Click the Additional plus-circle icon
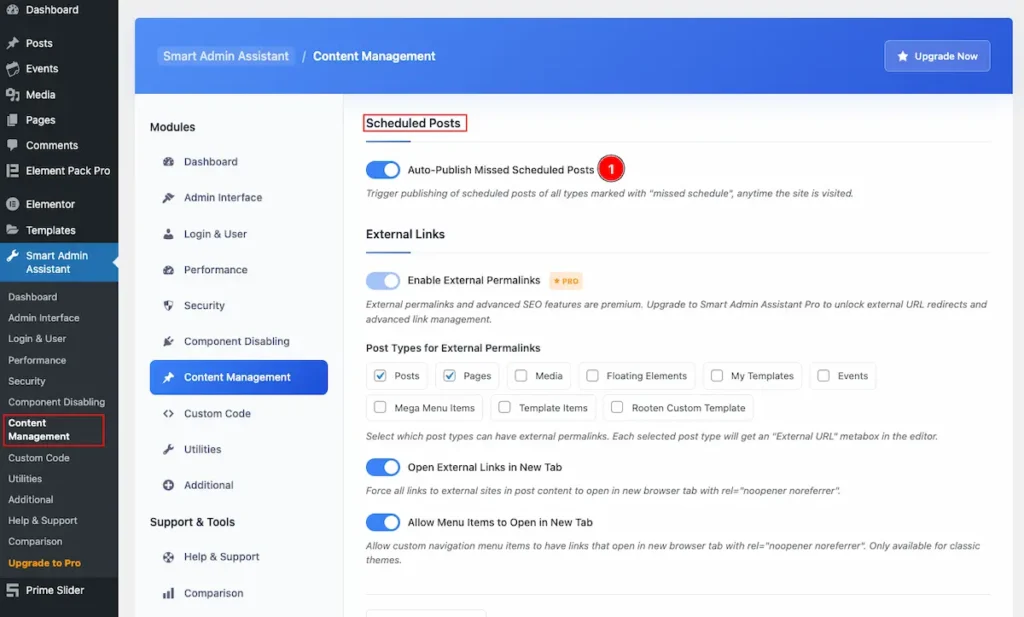1024x617 pixels. point(168,485)
